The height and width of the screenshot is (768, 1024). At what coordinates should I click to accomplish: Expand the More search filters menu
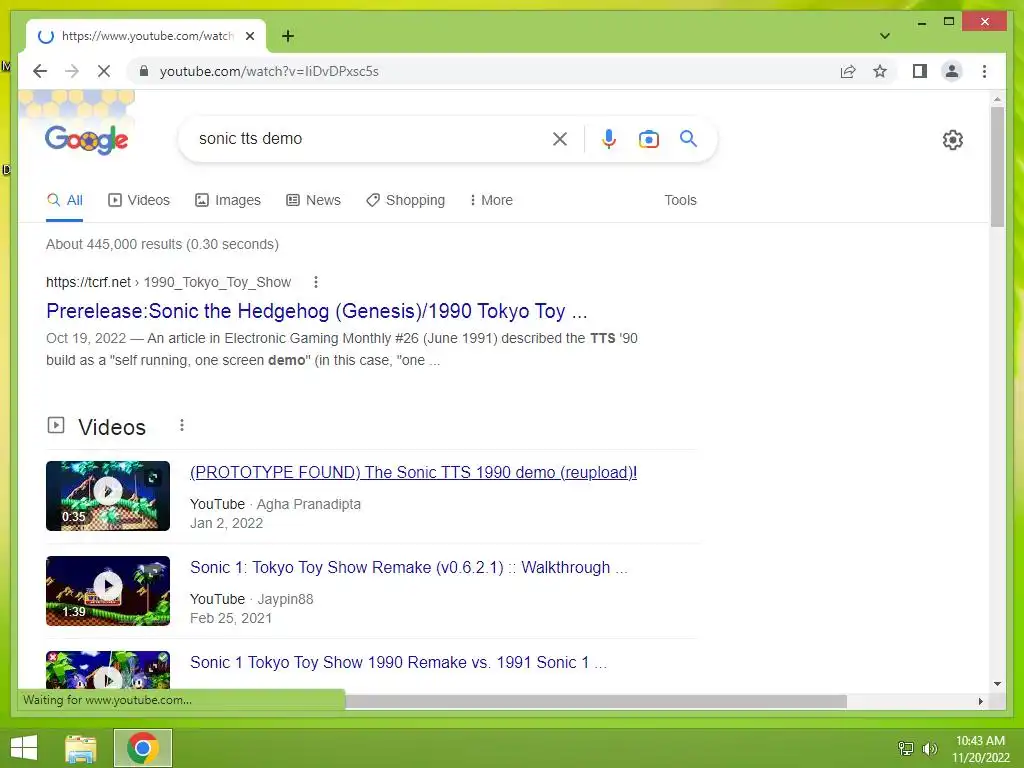coord(491,200)
